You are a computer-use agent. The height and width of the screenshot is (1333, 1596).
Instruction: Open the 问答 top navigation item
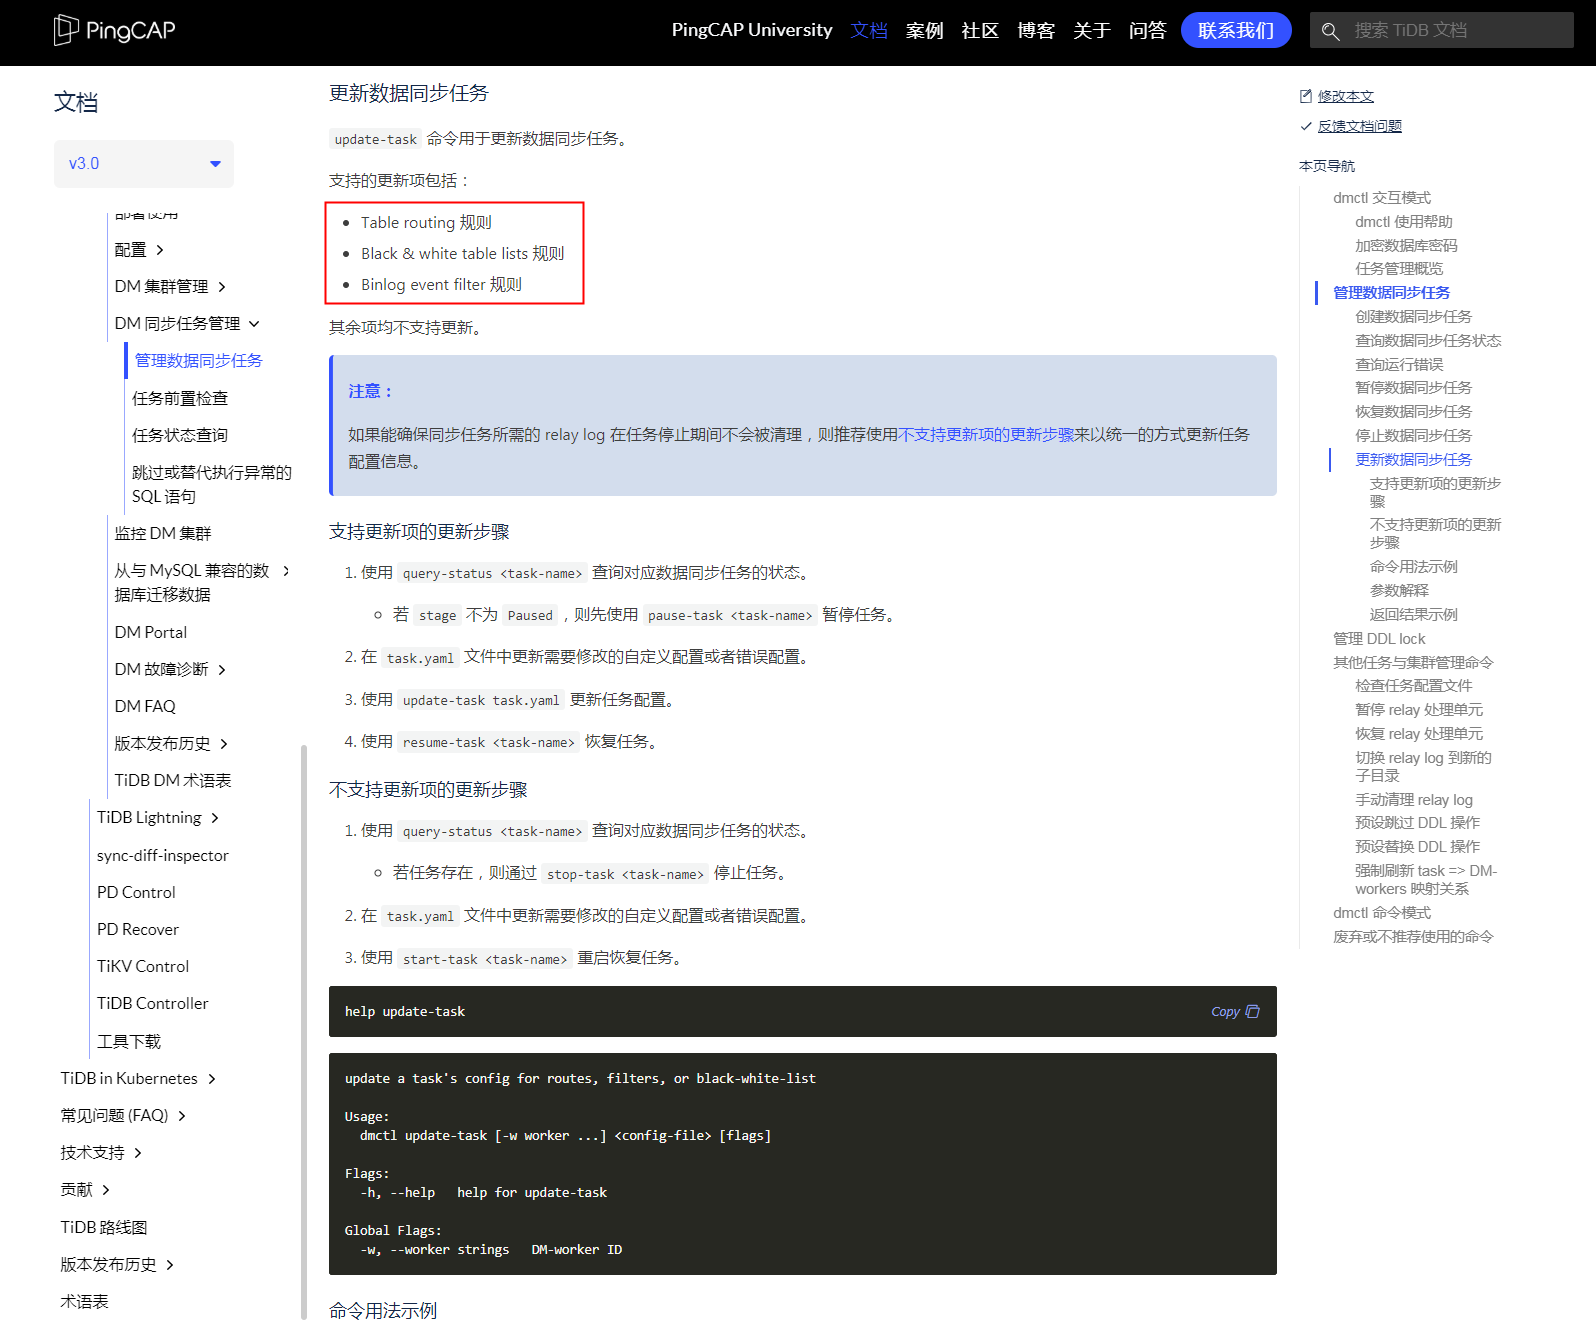[x=1148, y=31]
